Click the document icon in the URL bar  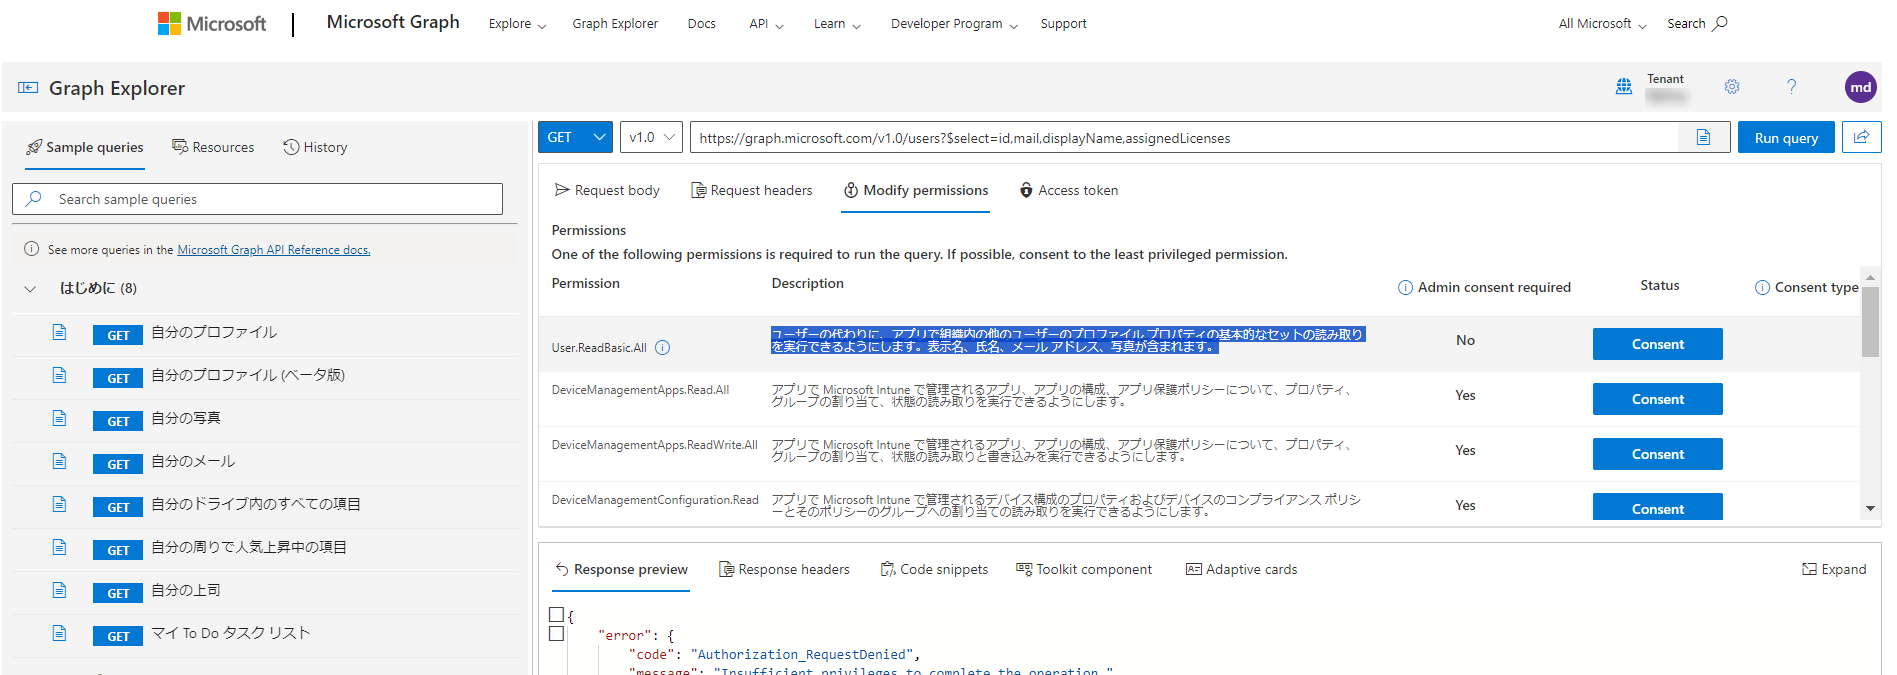click(1703, 137)
